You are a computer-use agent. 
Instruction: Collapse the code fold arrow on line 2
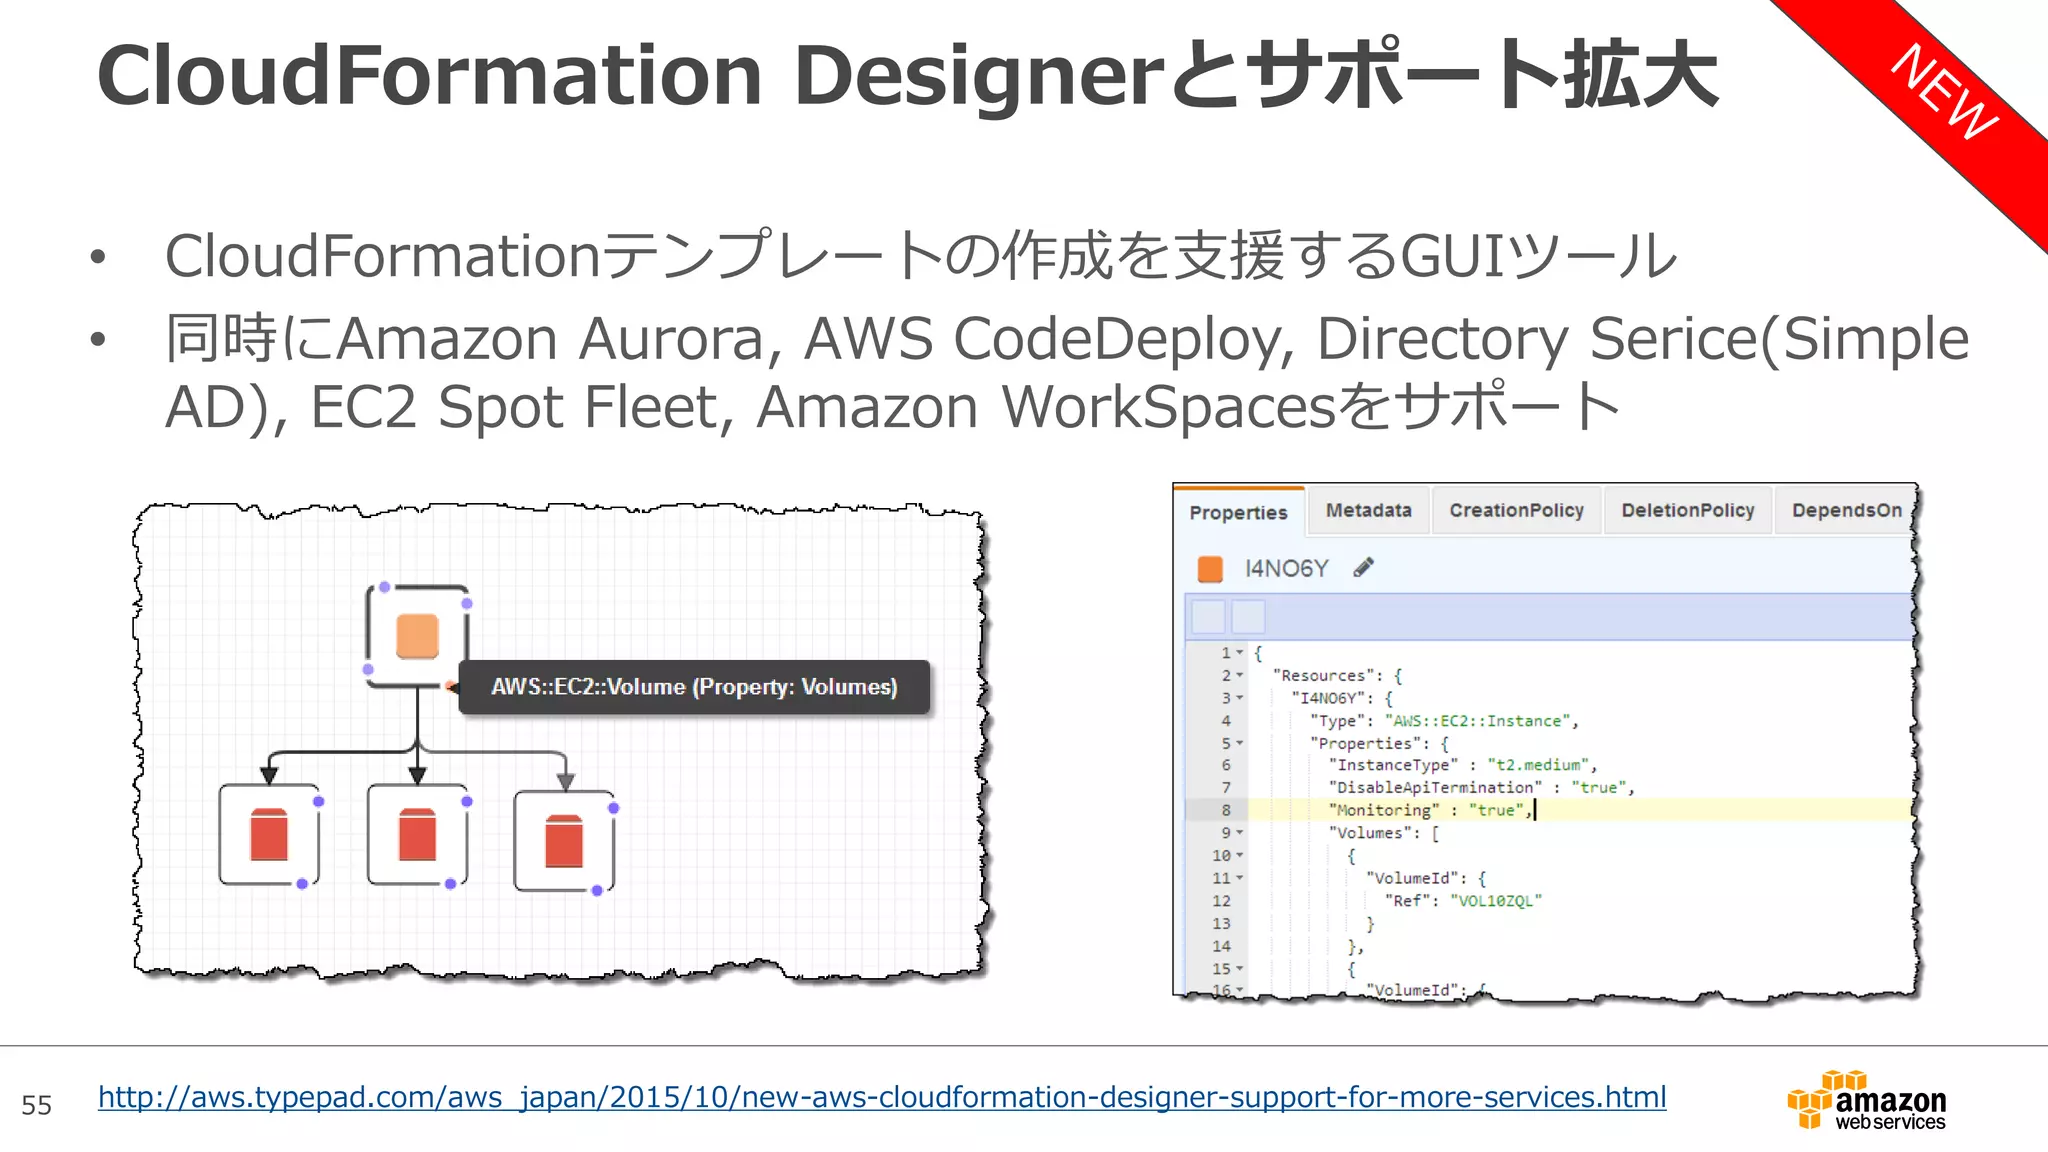coord(1240,675)
